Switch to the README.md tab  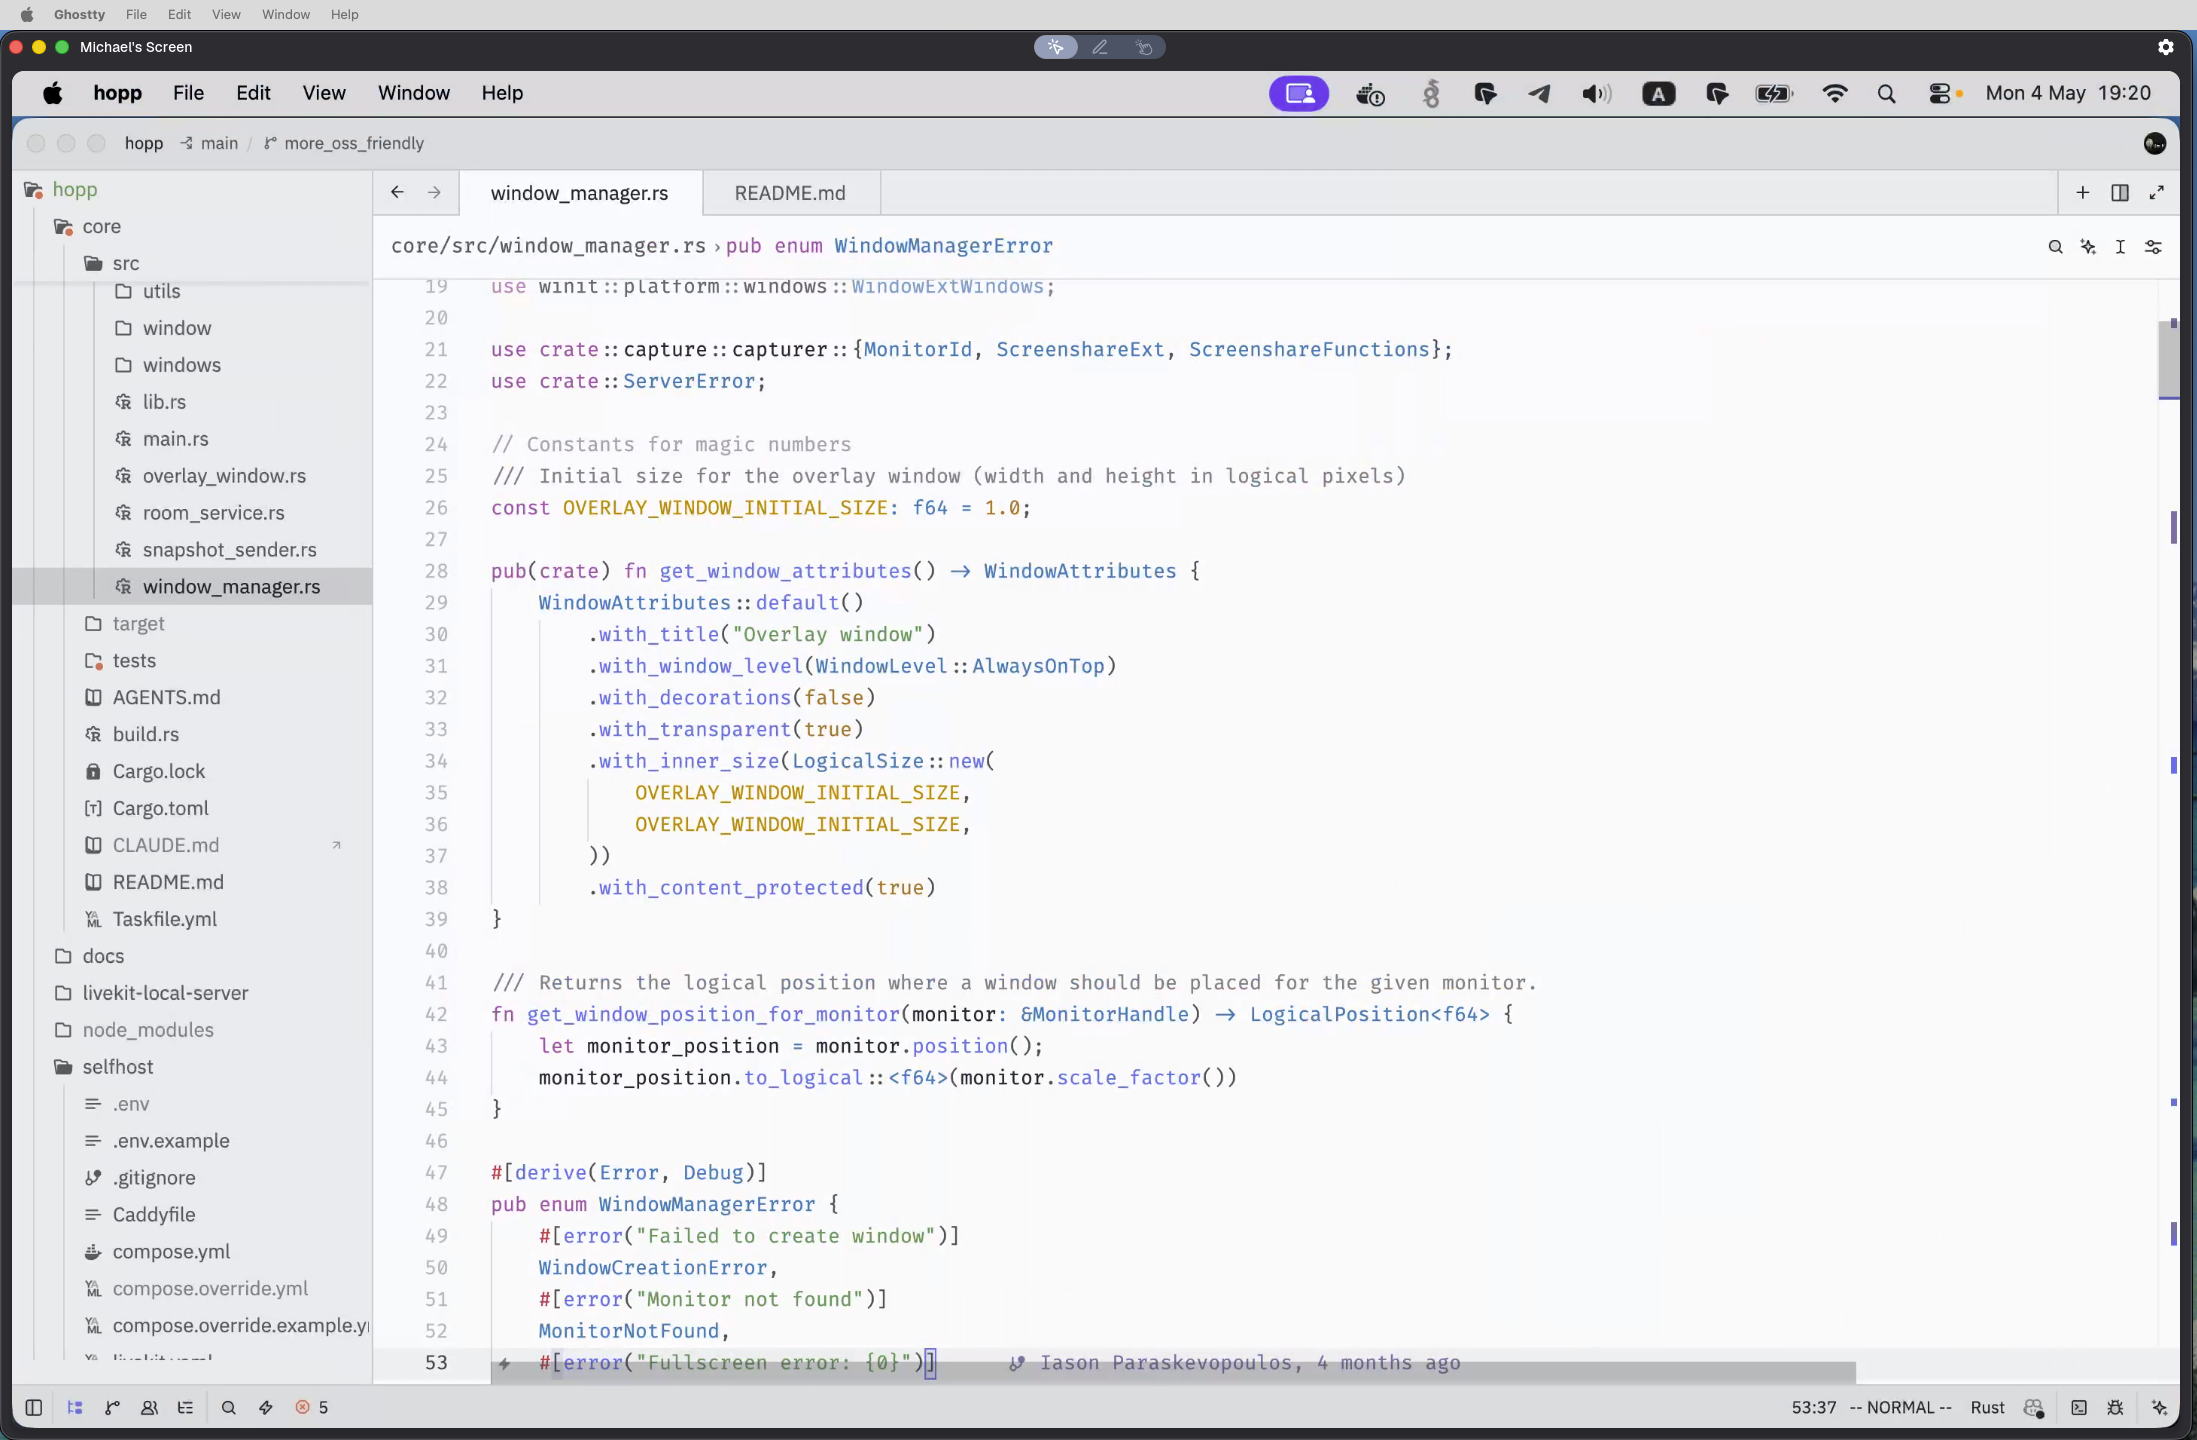[790, 193]
